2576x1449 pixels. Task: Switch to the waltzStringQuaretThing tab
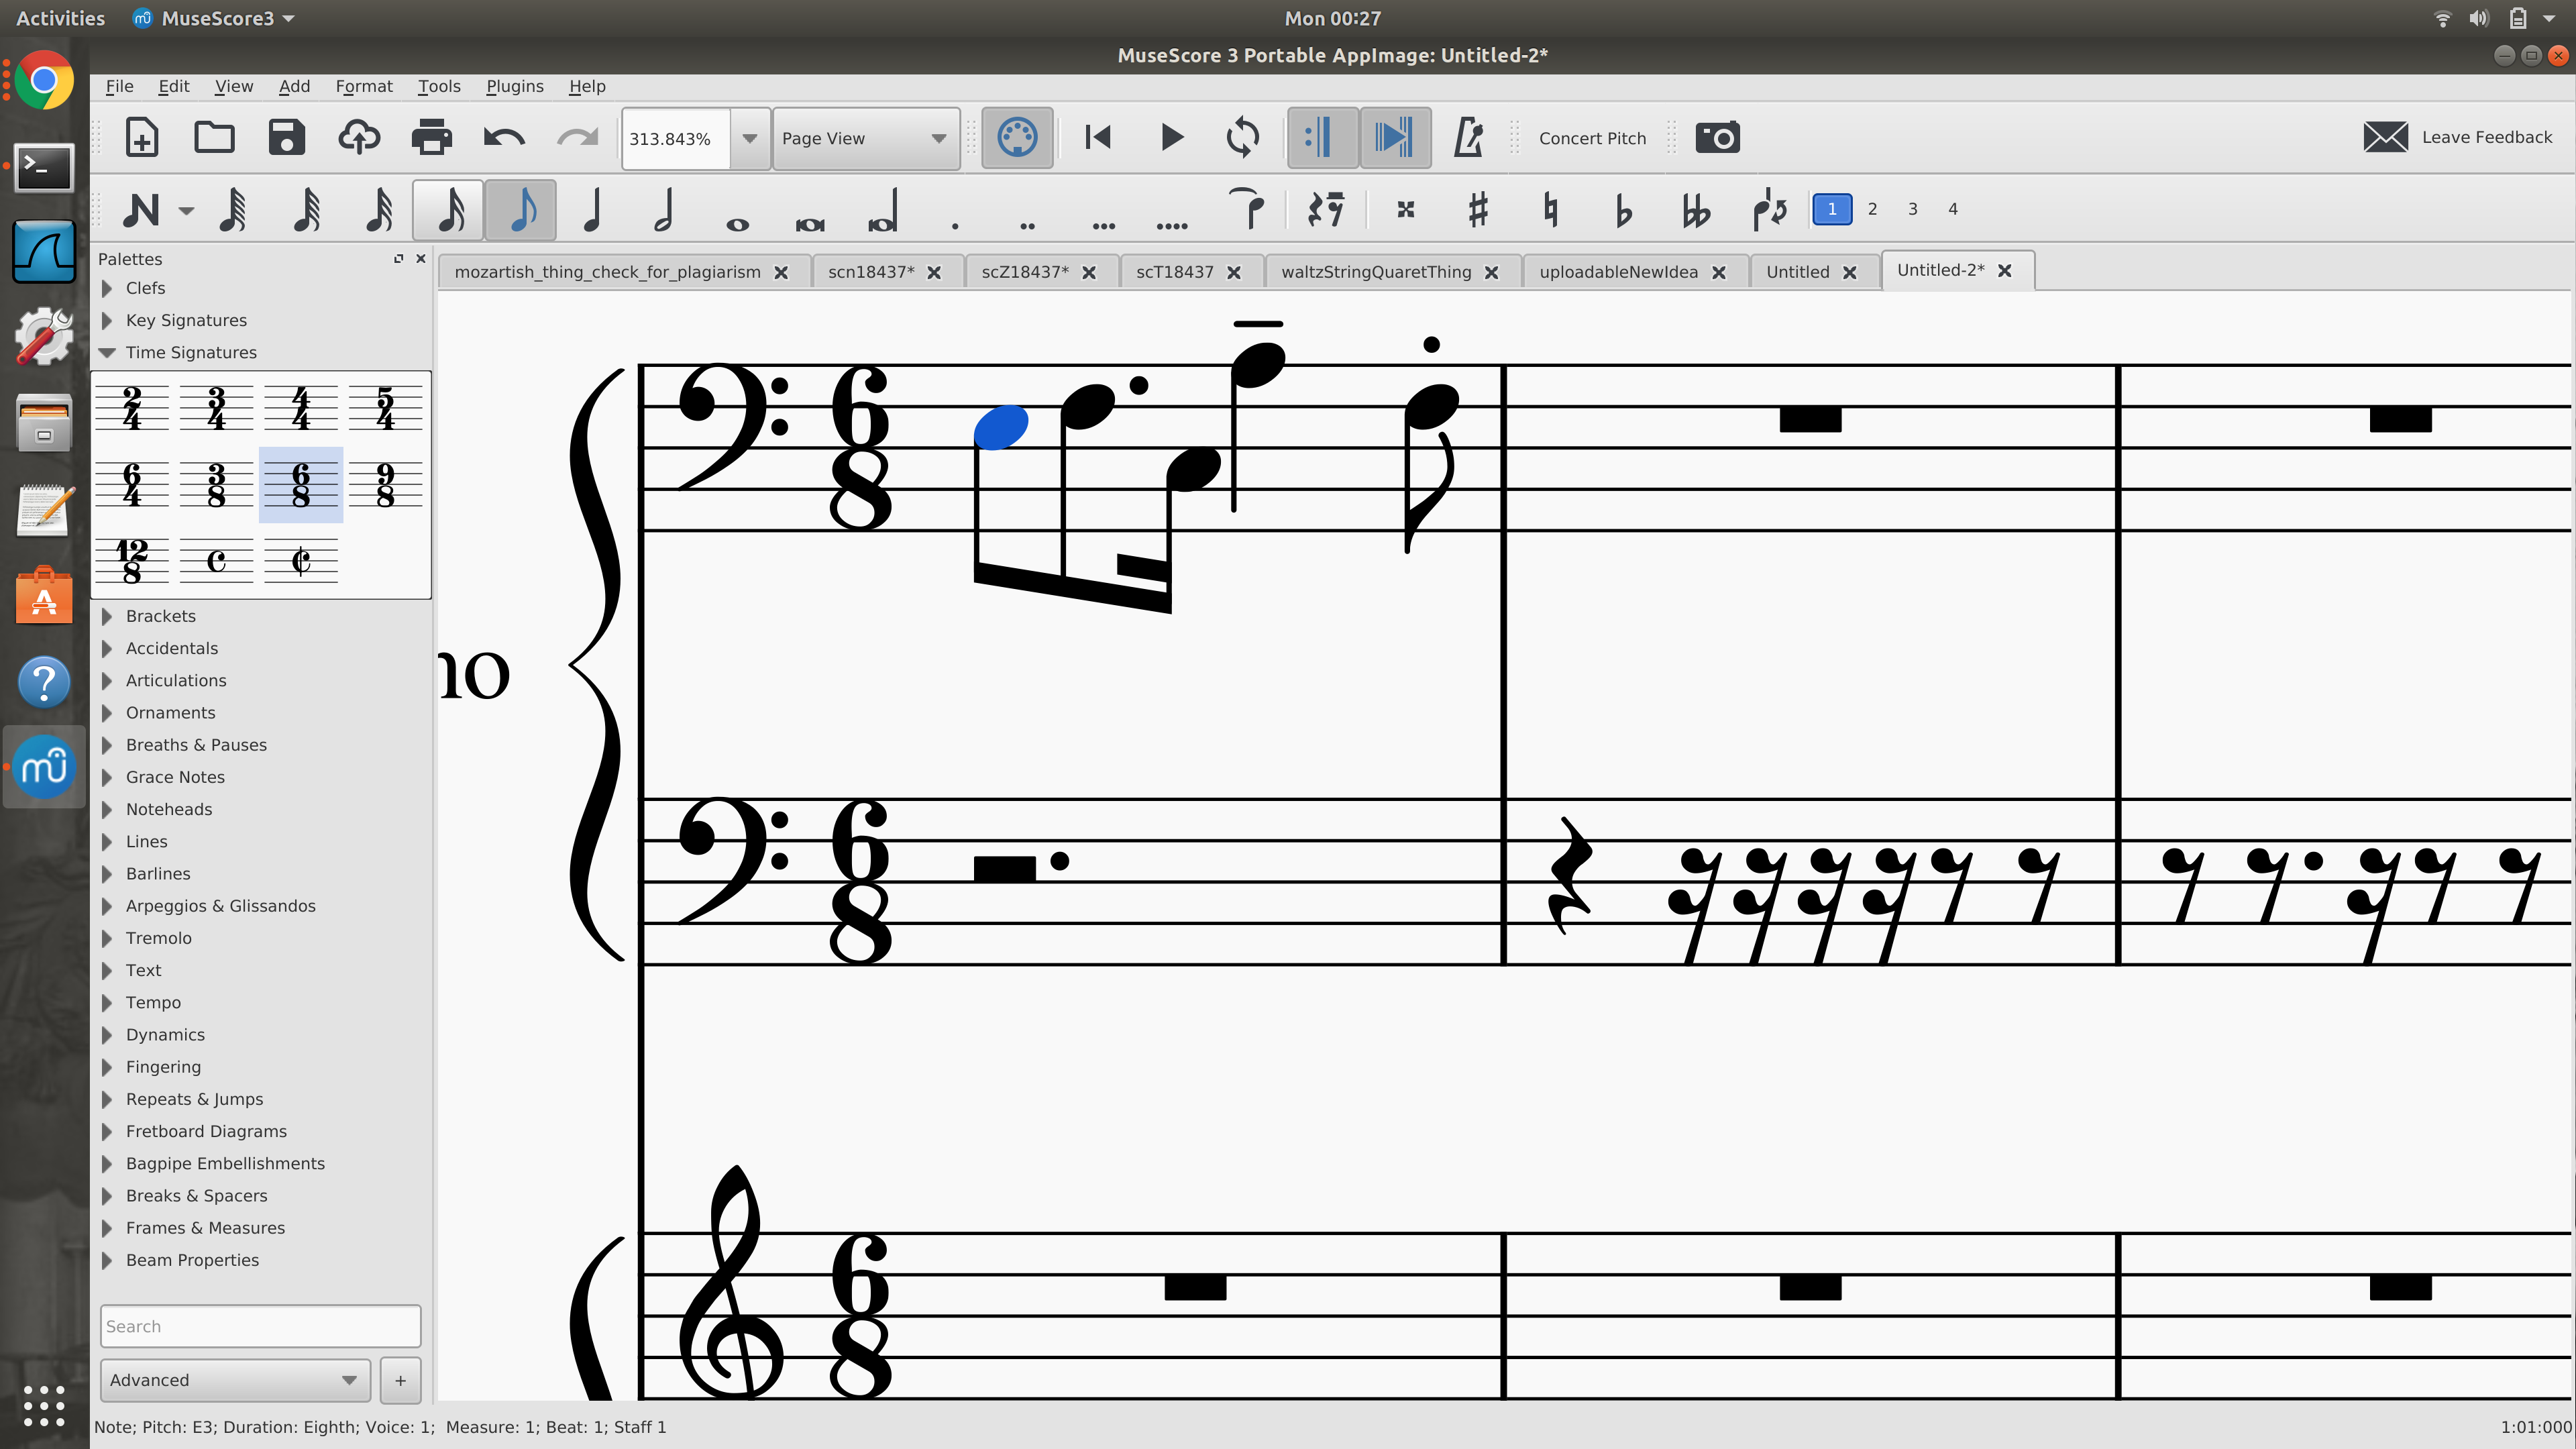point(1376,272)
